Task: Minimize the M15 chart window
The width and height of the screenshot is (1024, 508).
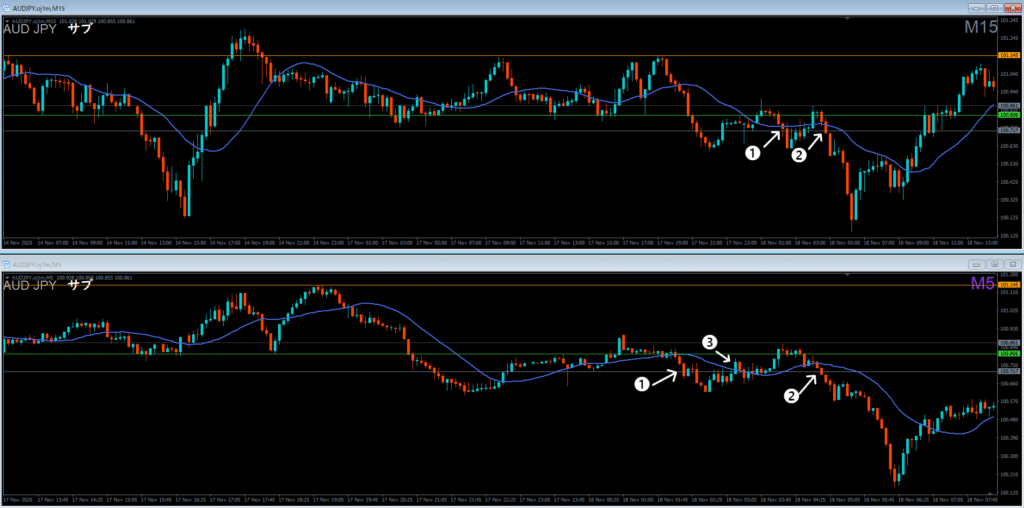Action: point(977,8)
